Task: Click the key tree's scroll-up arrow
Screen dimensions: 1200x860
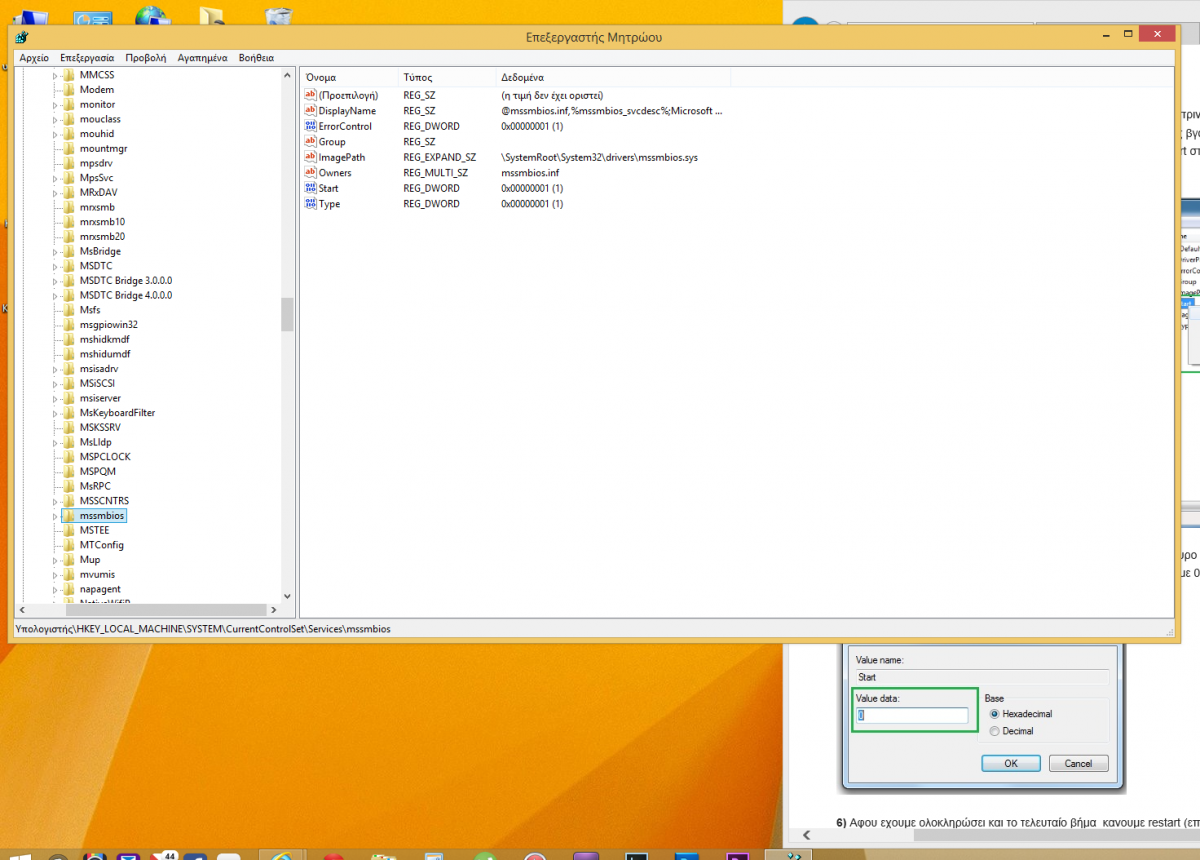Action: click(287, 76)
